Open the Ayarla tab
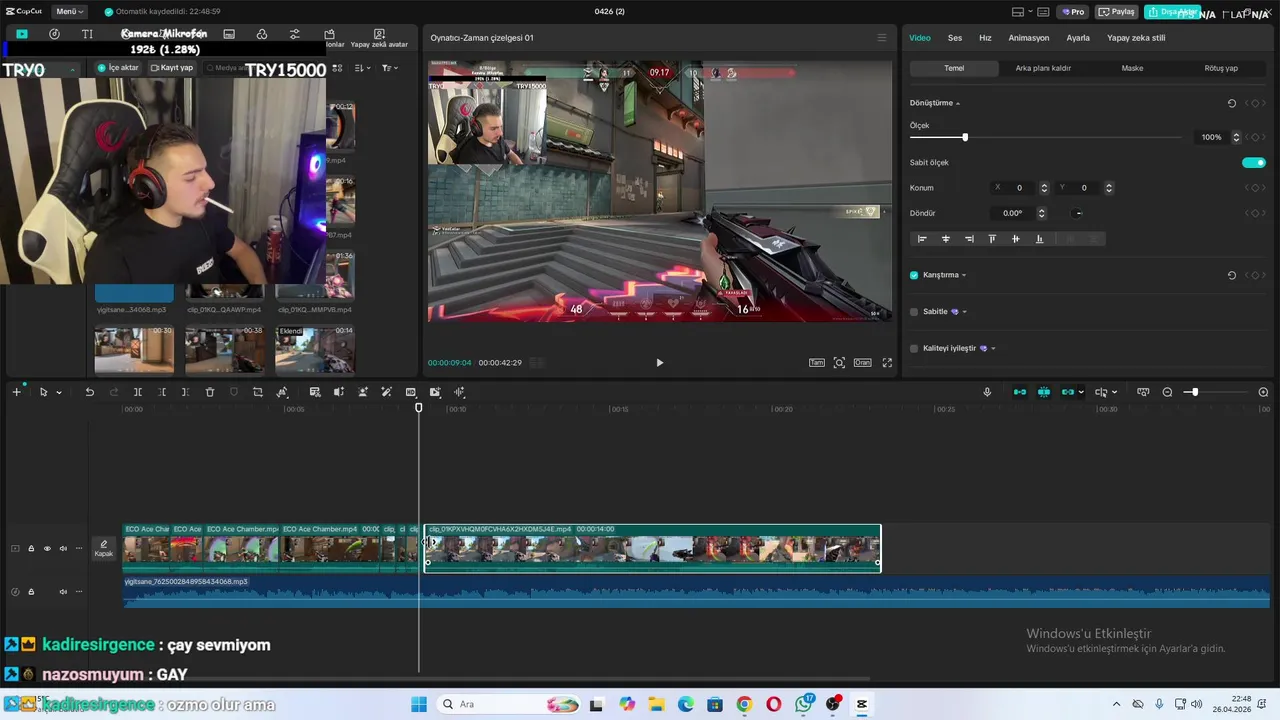 pyautogui.click(x=1078, y=38)
